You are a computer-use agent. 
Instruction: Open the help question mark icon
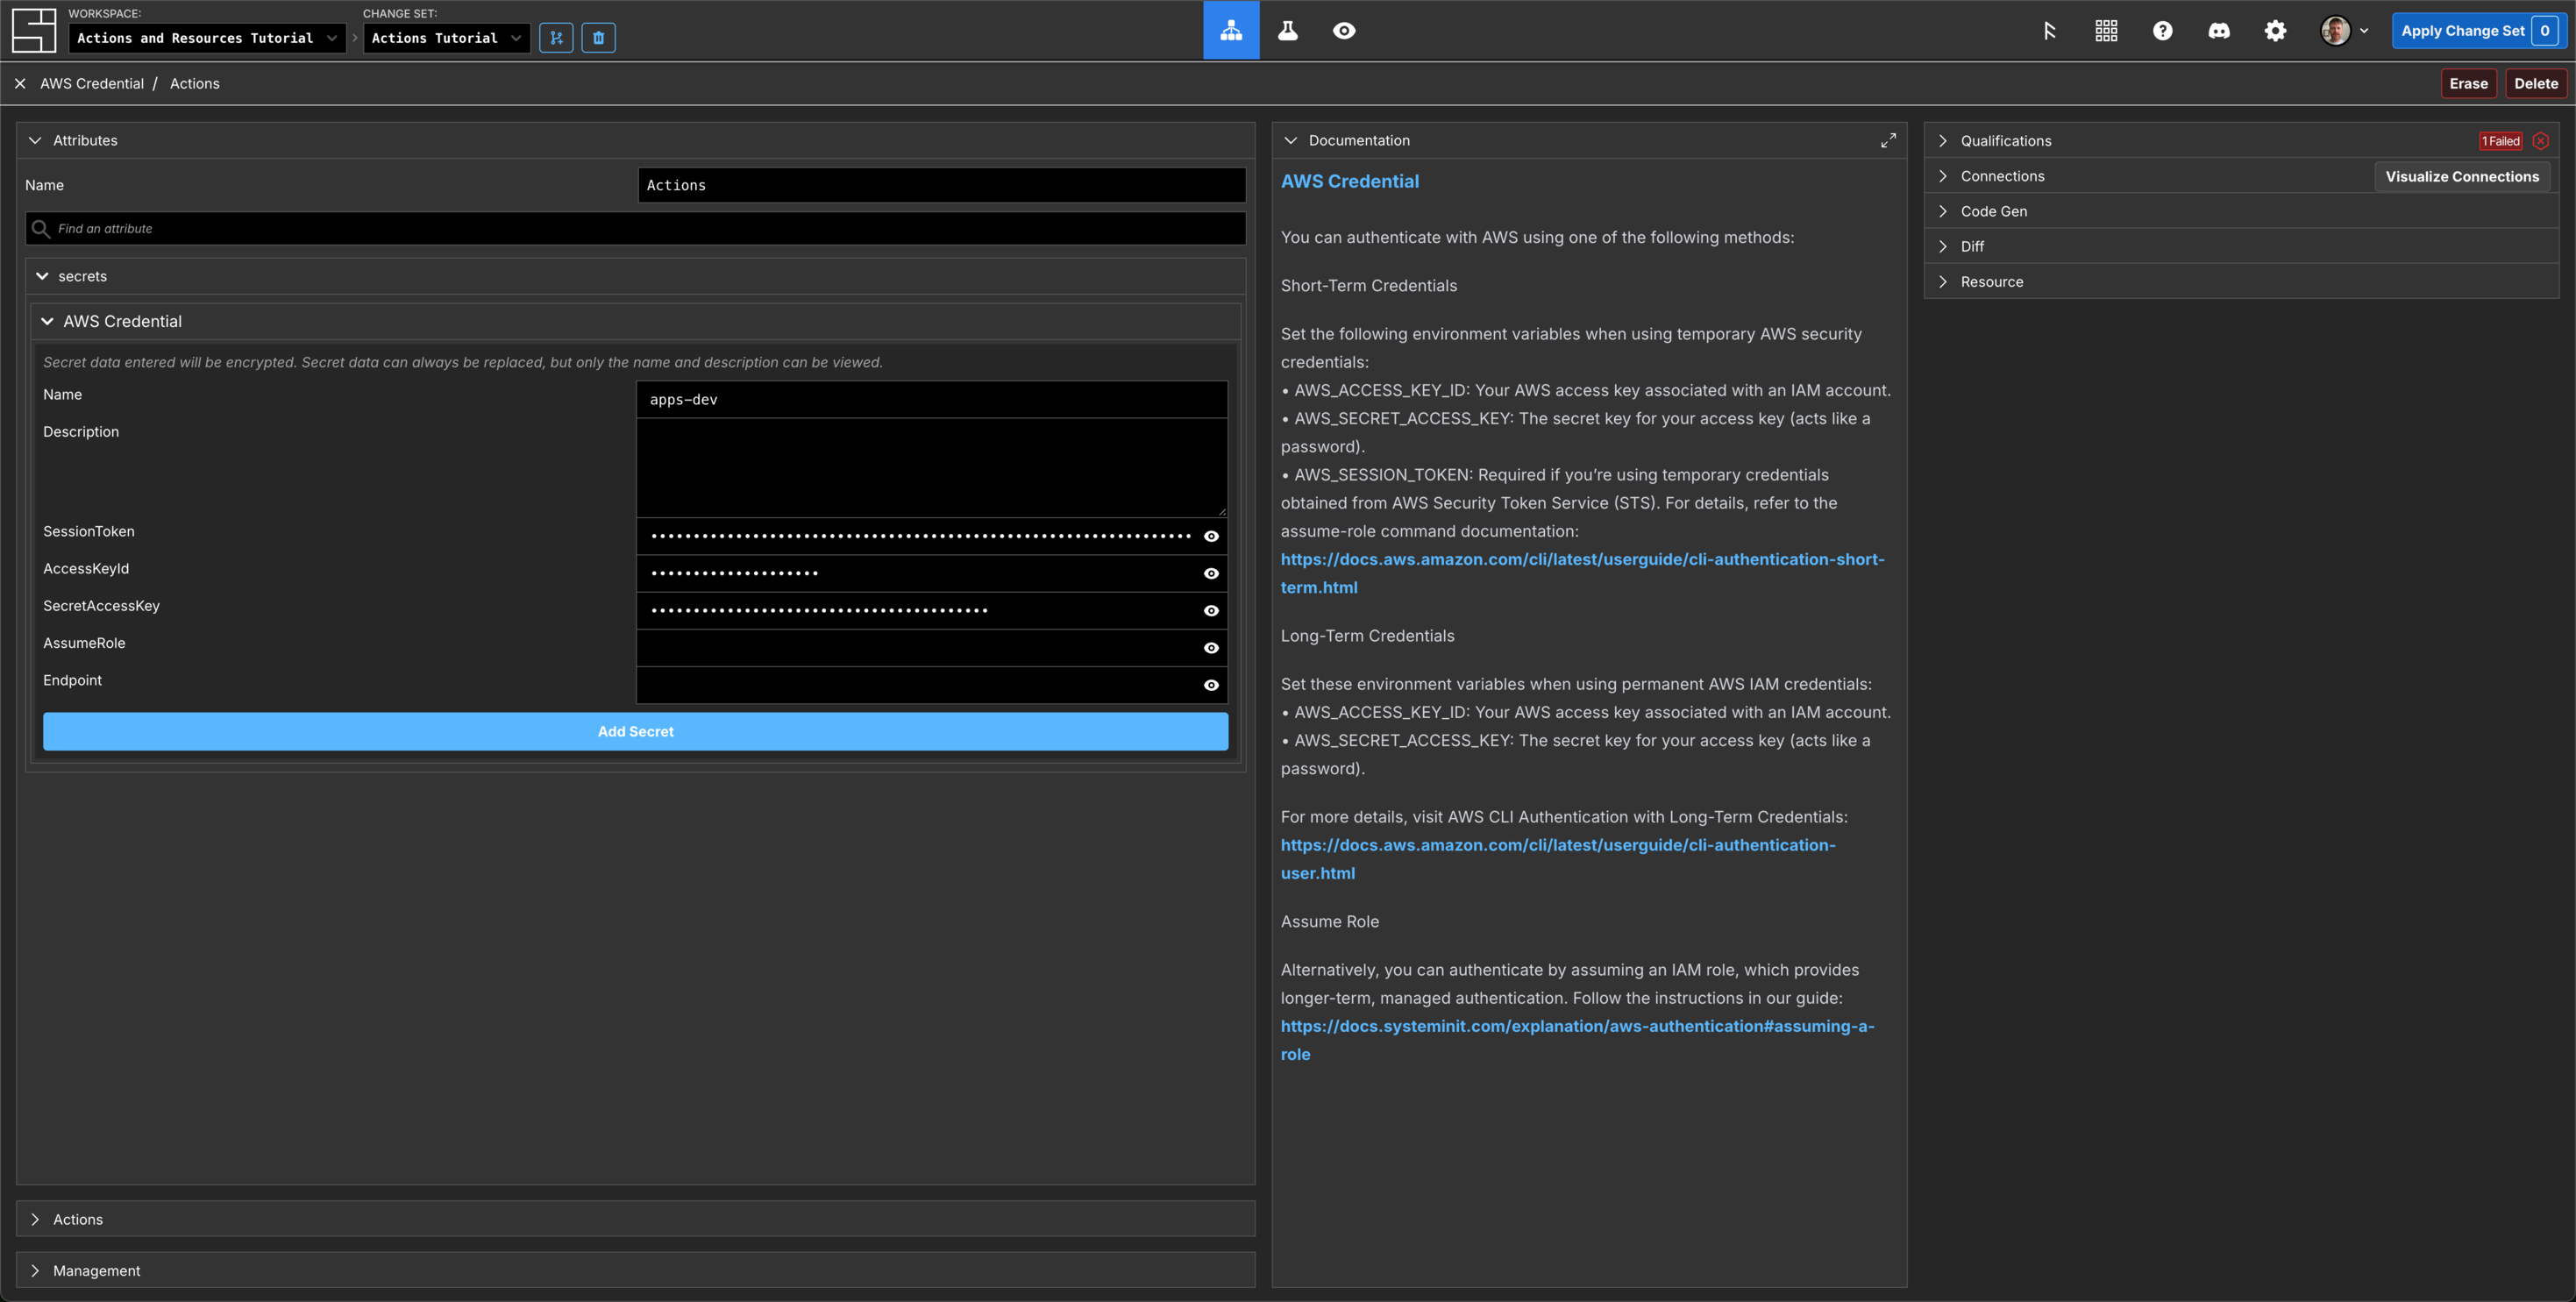pyautogui.click(x=2162, y=31)
